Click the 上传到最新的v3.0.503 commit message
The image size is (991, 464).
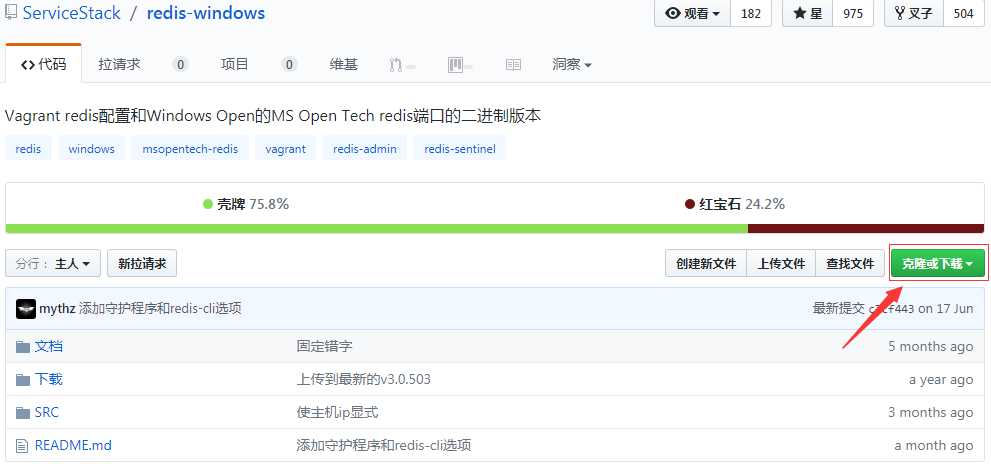(x=364, y=379)
